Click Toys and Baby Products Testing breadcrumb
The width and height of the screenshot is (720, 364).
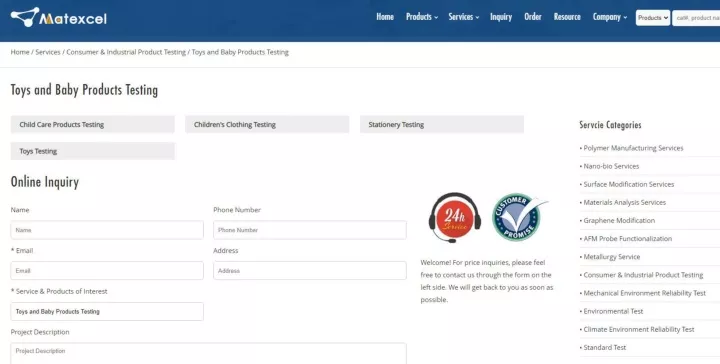click(x=240, y=52)
